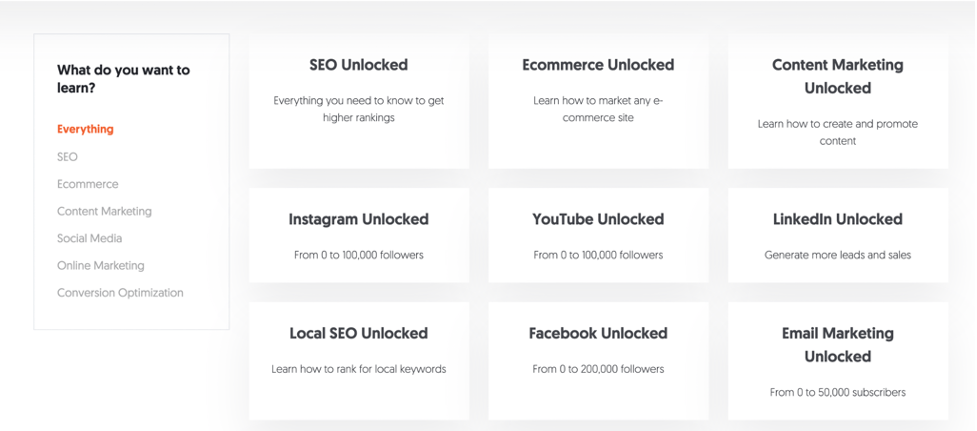977x431 pixels.
Task: Show Content Marketing courses
Action: [x=104, y=211]
